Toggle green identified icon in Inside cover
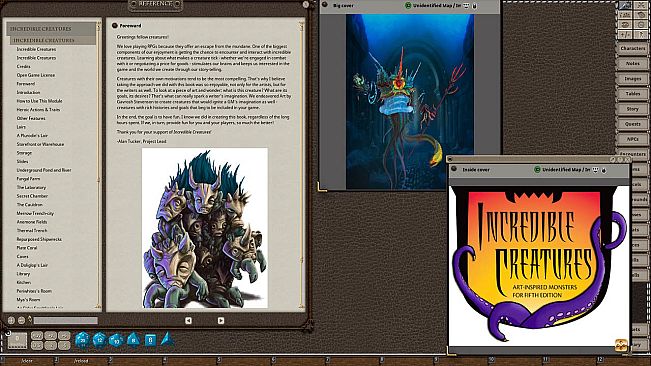This screenshot has width=651, height=366. pos(537,169)
